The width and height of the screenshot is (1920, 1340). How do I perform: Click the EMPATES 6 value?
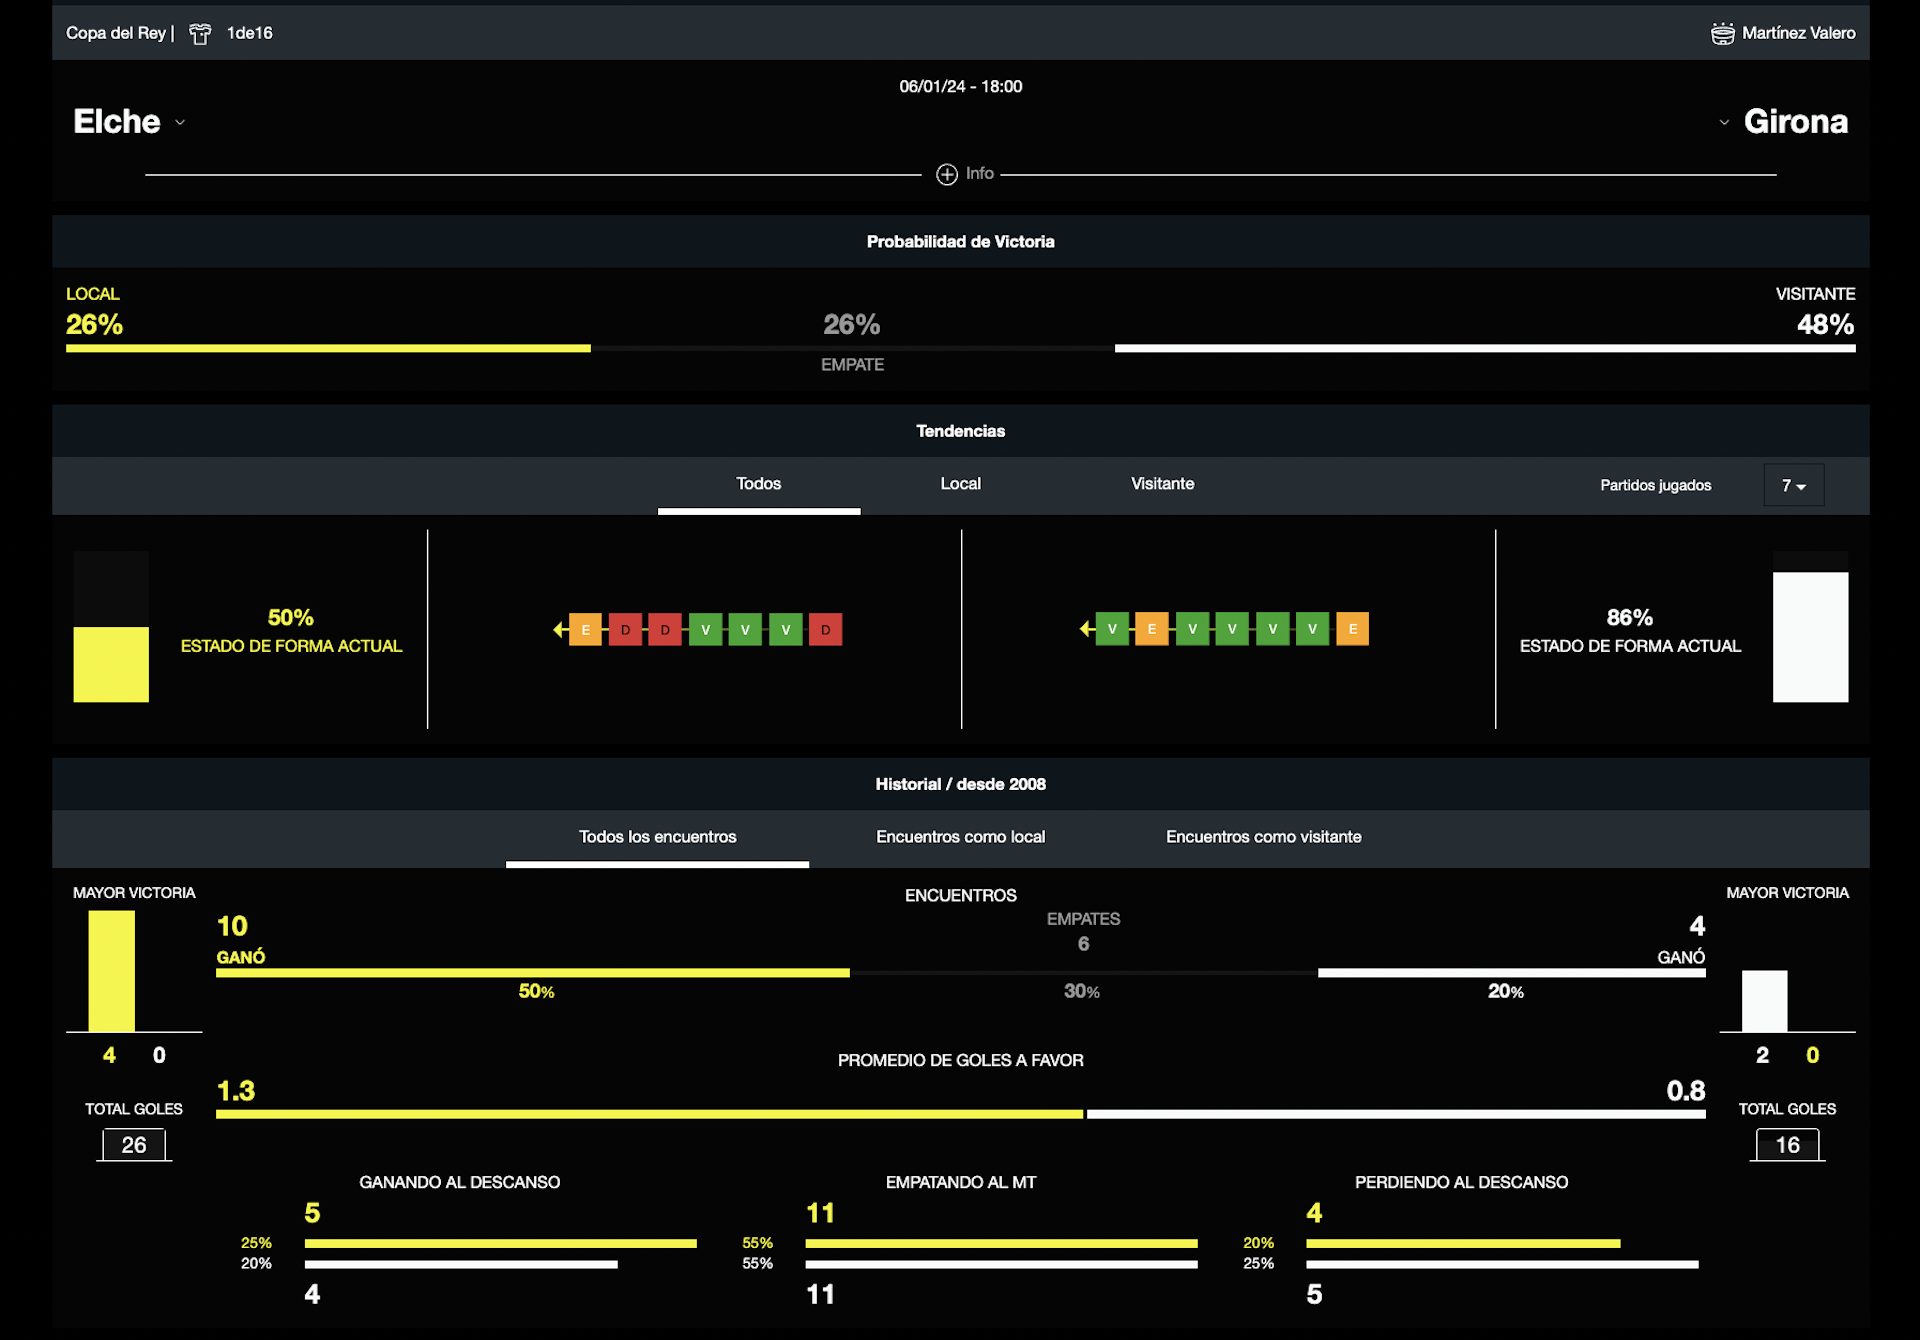pyautogui.click(x=1083, y=944)
